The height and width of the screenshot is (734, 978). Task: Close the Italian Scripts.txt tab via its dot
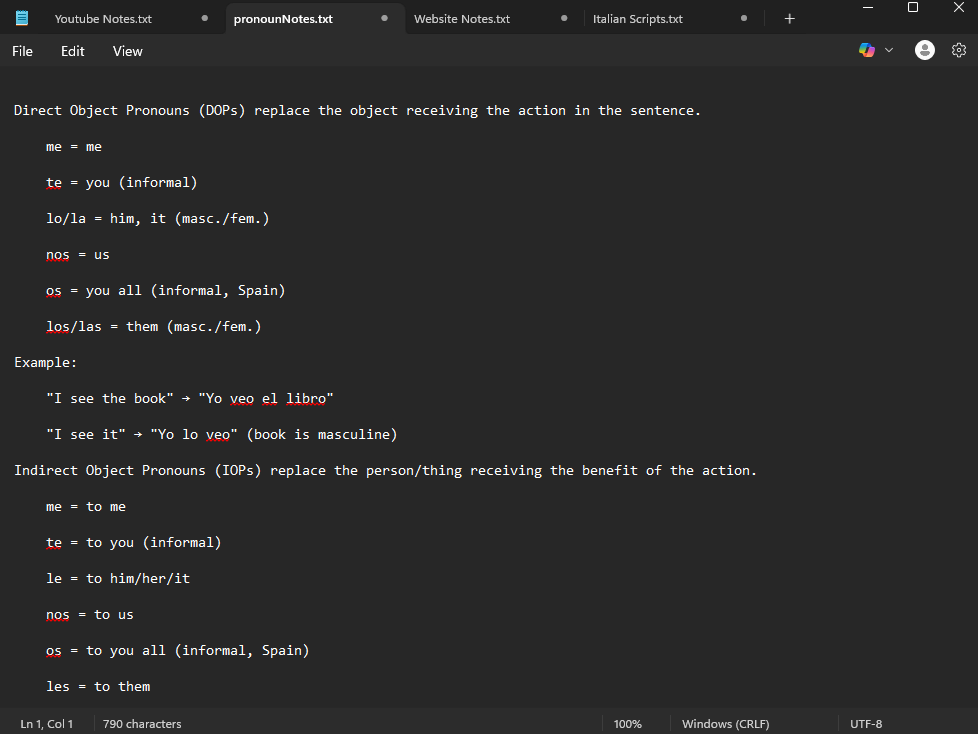pos(744,19)
